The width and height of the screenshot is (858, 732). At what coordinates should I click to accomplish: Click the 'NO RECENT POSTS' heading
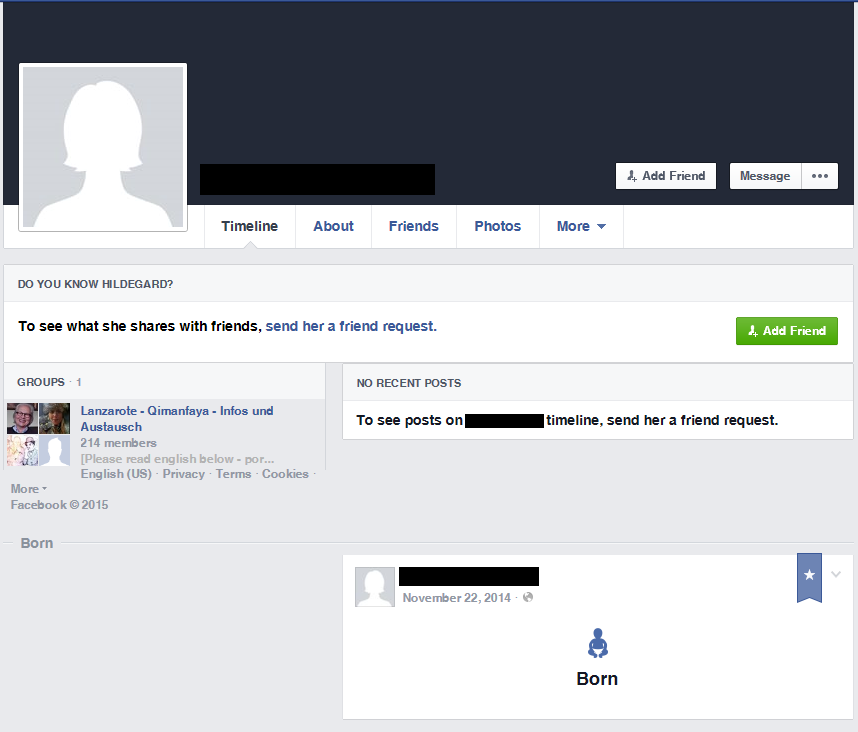click(409, 383)
